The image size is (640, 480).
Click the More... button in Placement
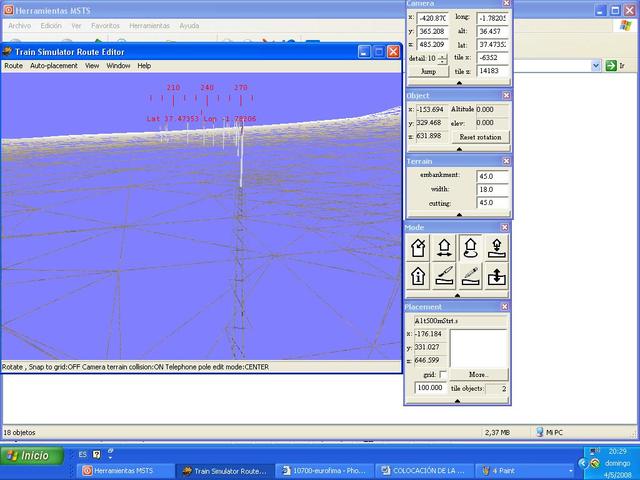pyautogui.click(x=479, y=374)
